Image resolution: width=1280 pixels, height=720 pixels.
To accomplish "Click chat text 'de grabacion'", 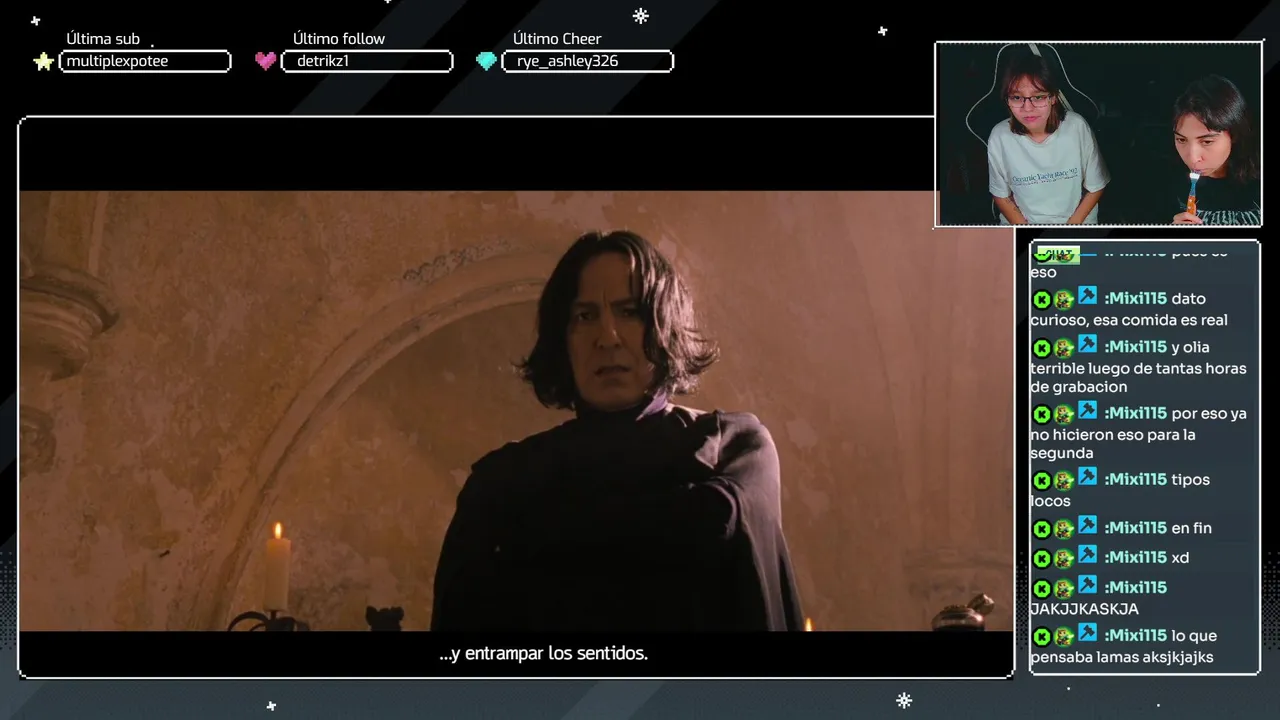I will pyautogui.click(x=1079, y=388).
